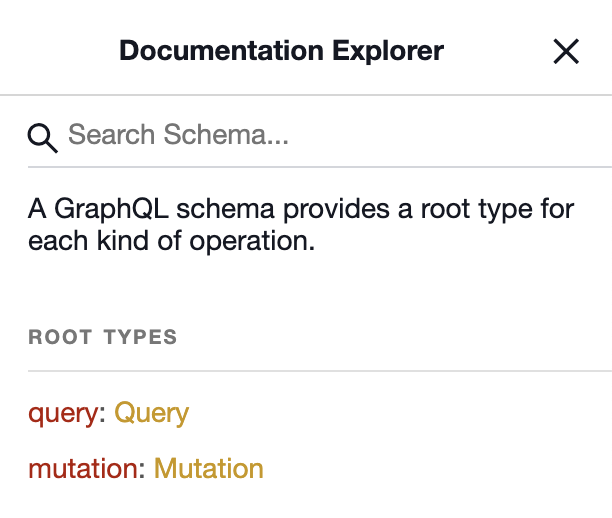The image size is (612, 518).
Task: Click the ROOT TYPES section heading
Action: point(103,337)
